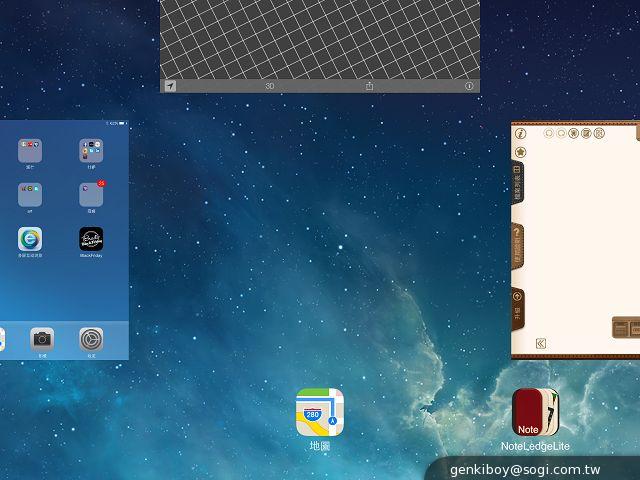
Task: Click the star favorites icon in NoteLedge
Action: pos(520,152)
